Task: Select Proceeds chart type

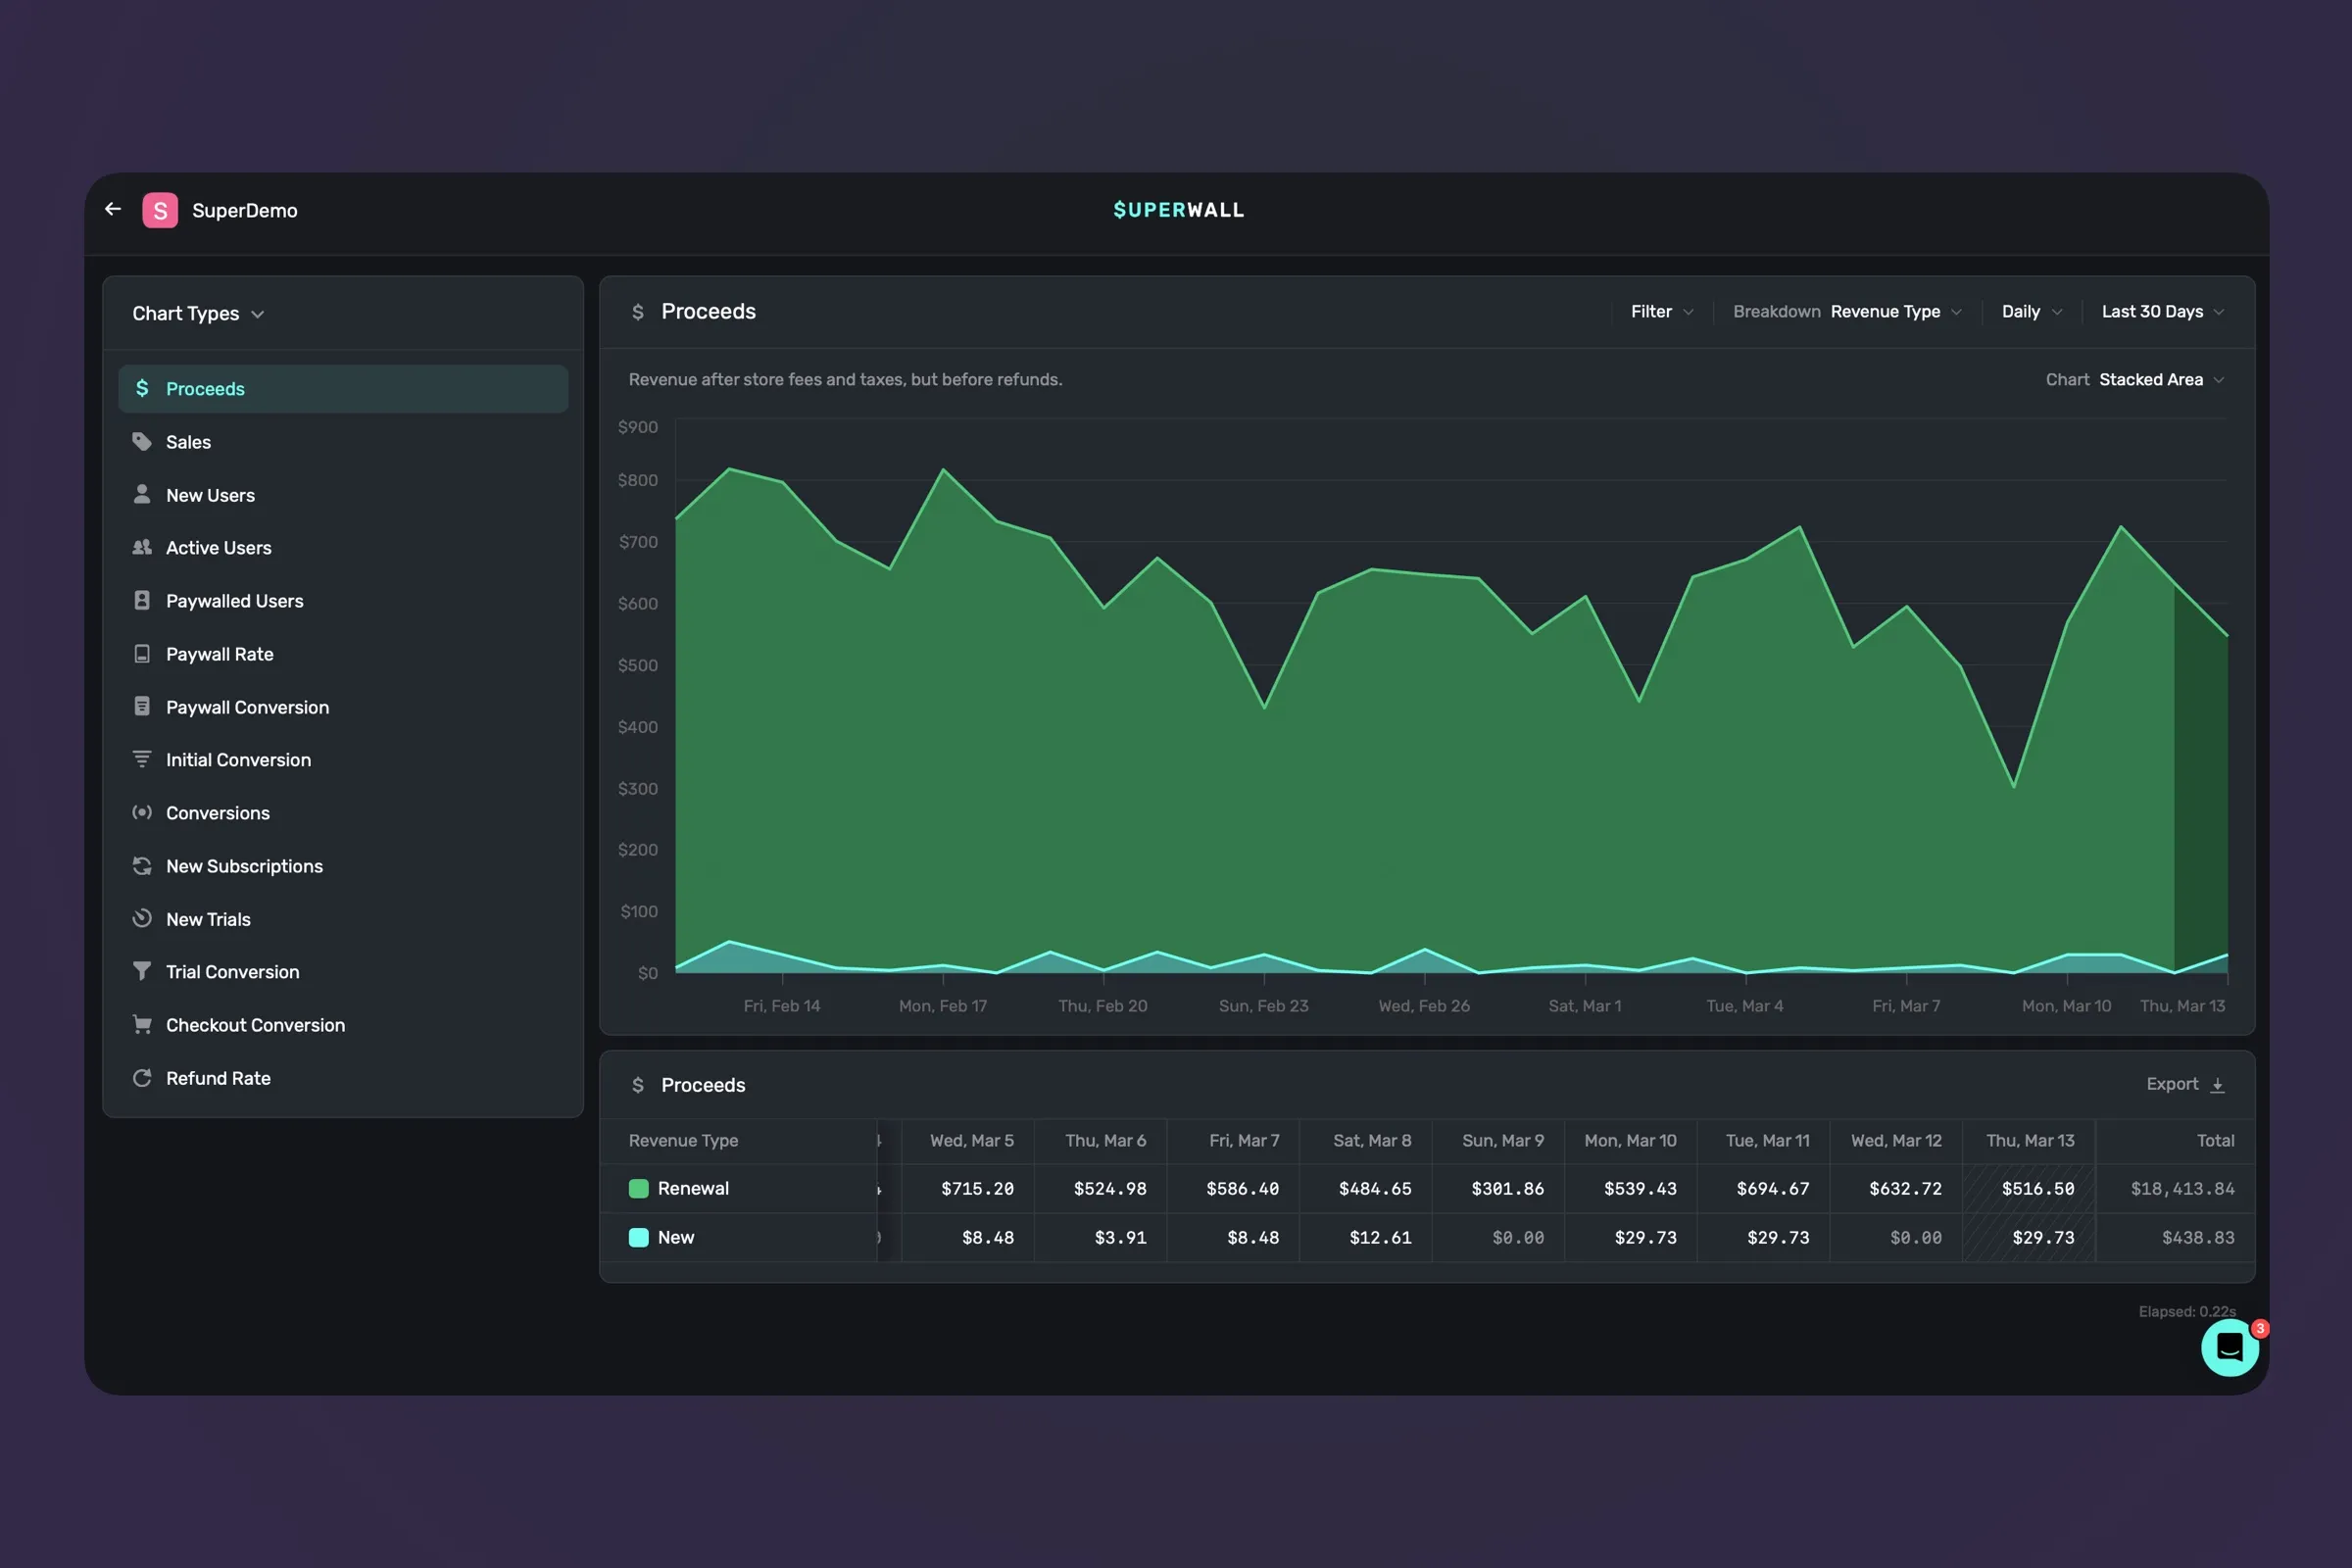Action: tap(343, 388)
